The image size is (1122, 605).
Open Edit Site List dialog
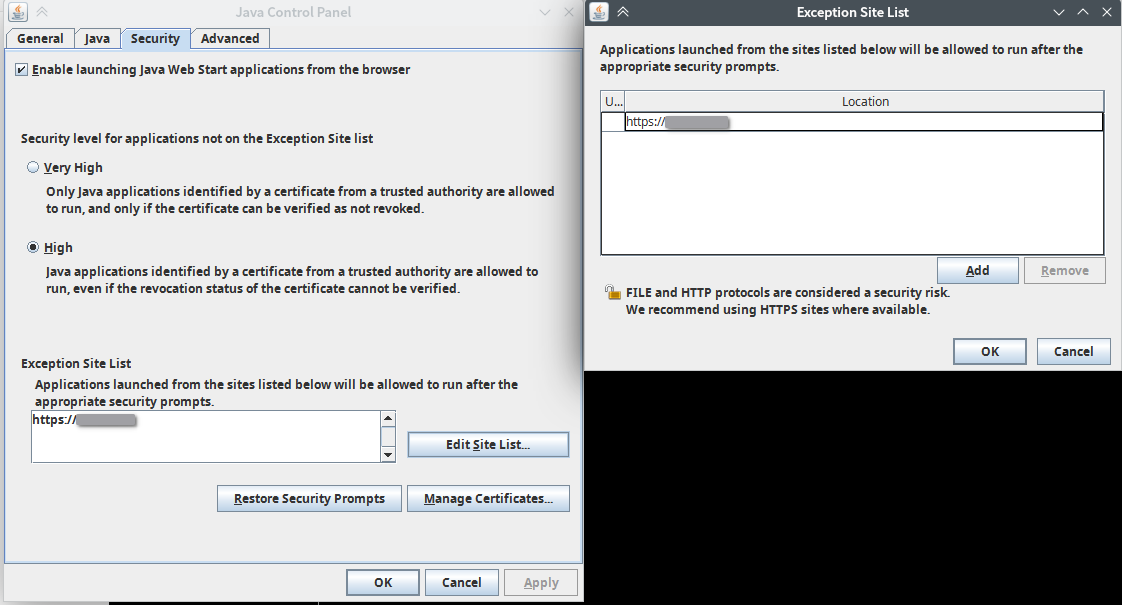click(488, 445)
